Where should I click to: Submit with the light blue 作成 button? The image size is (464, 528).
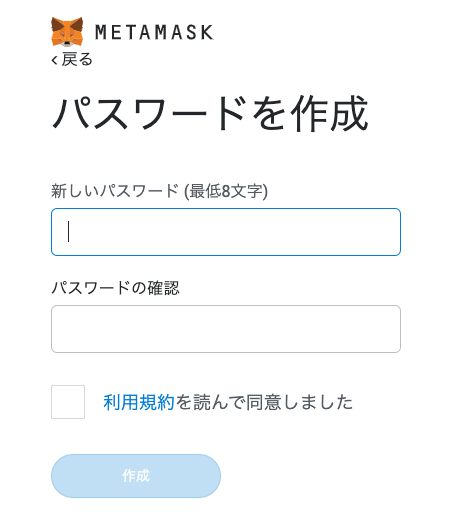[x=136, y=476]
